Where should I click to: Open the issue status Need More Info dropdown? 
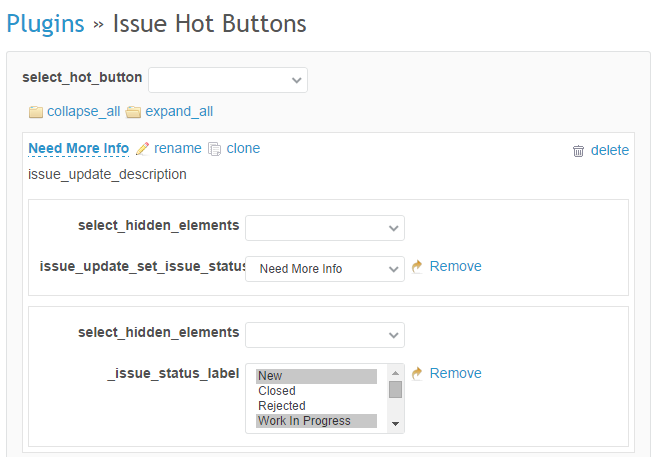[x=325, y=269]
